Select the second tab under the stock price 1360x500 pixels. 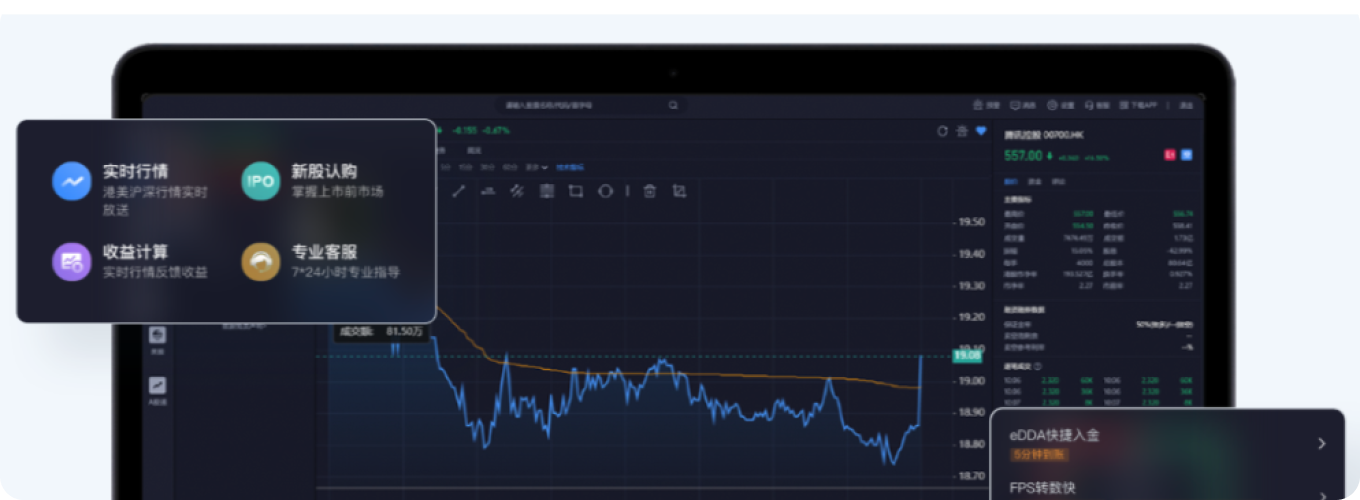click(1034, 182)
